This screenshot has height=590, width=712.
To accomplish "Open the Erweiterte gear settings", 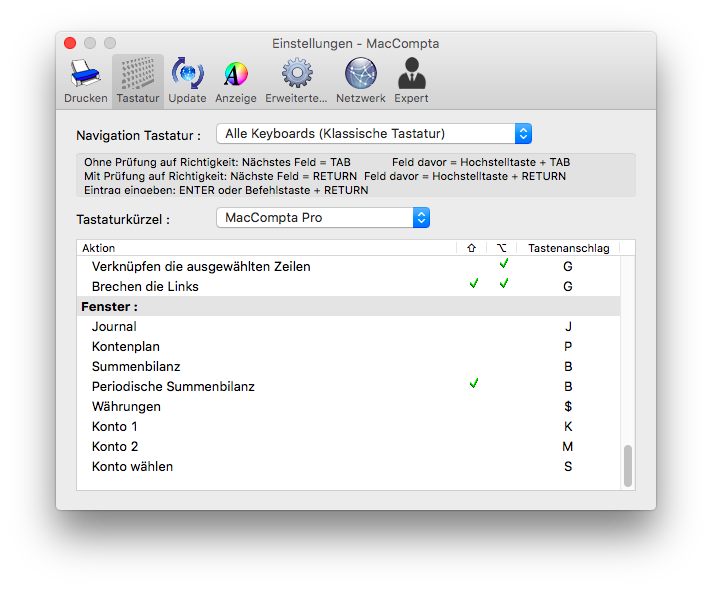I will [296, 80].
